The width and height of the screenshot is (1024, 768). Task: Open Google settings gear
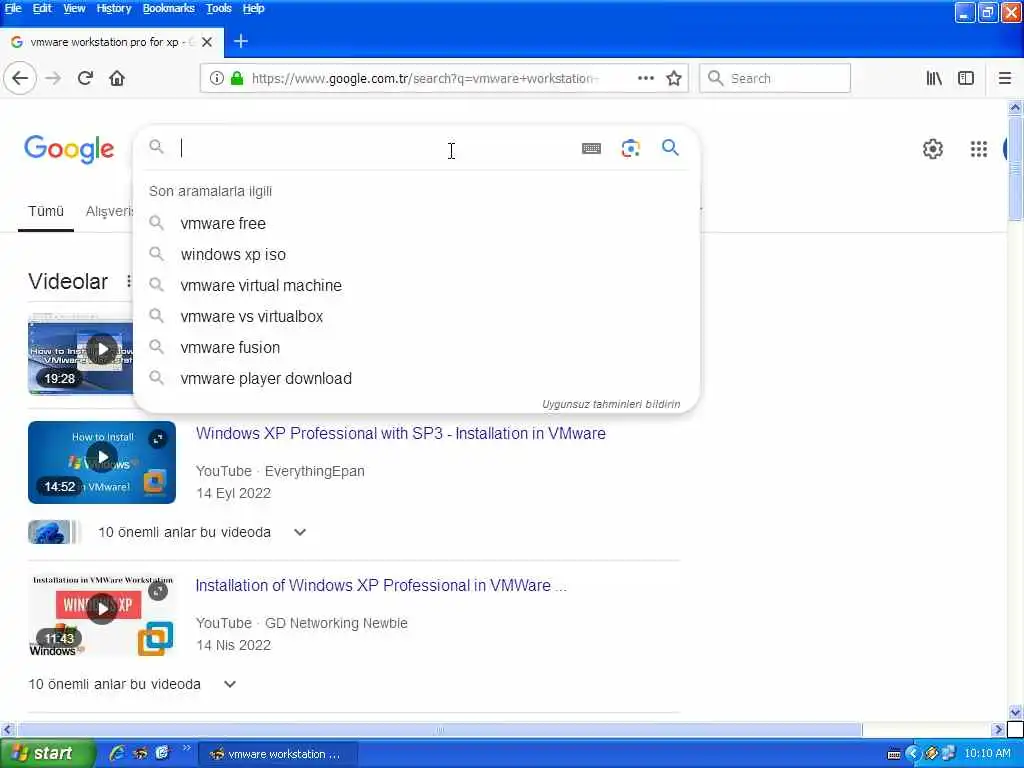(x=933, y=149)
